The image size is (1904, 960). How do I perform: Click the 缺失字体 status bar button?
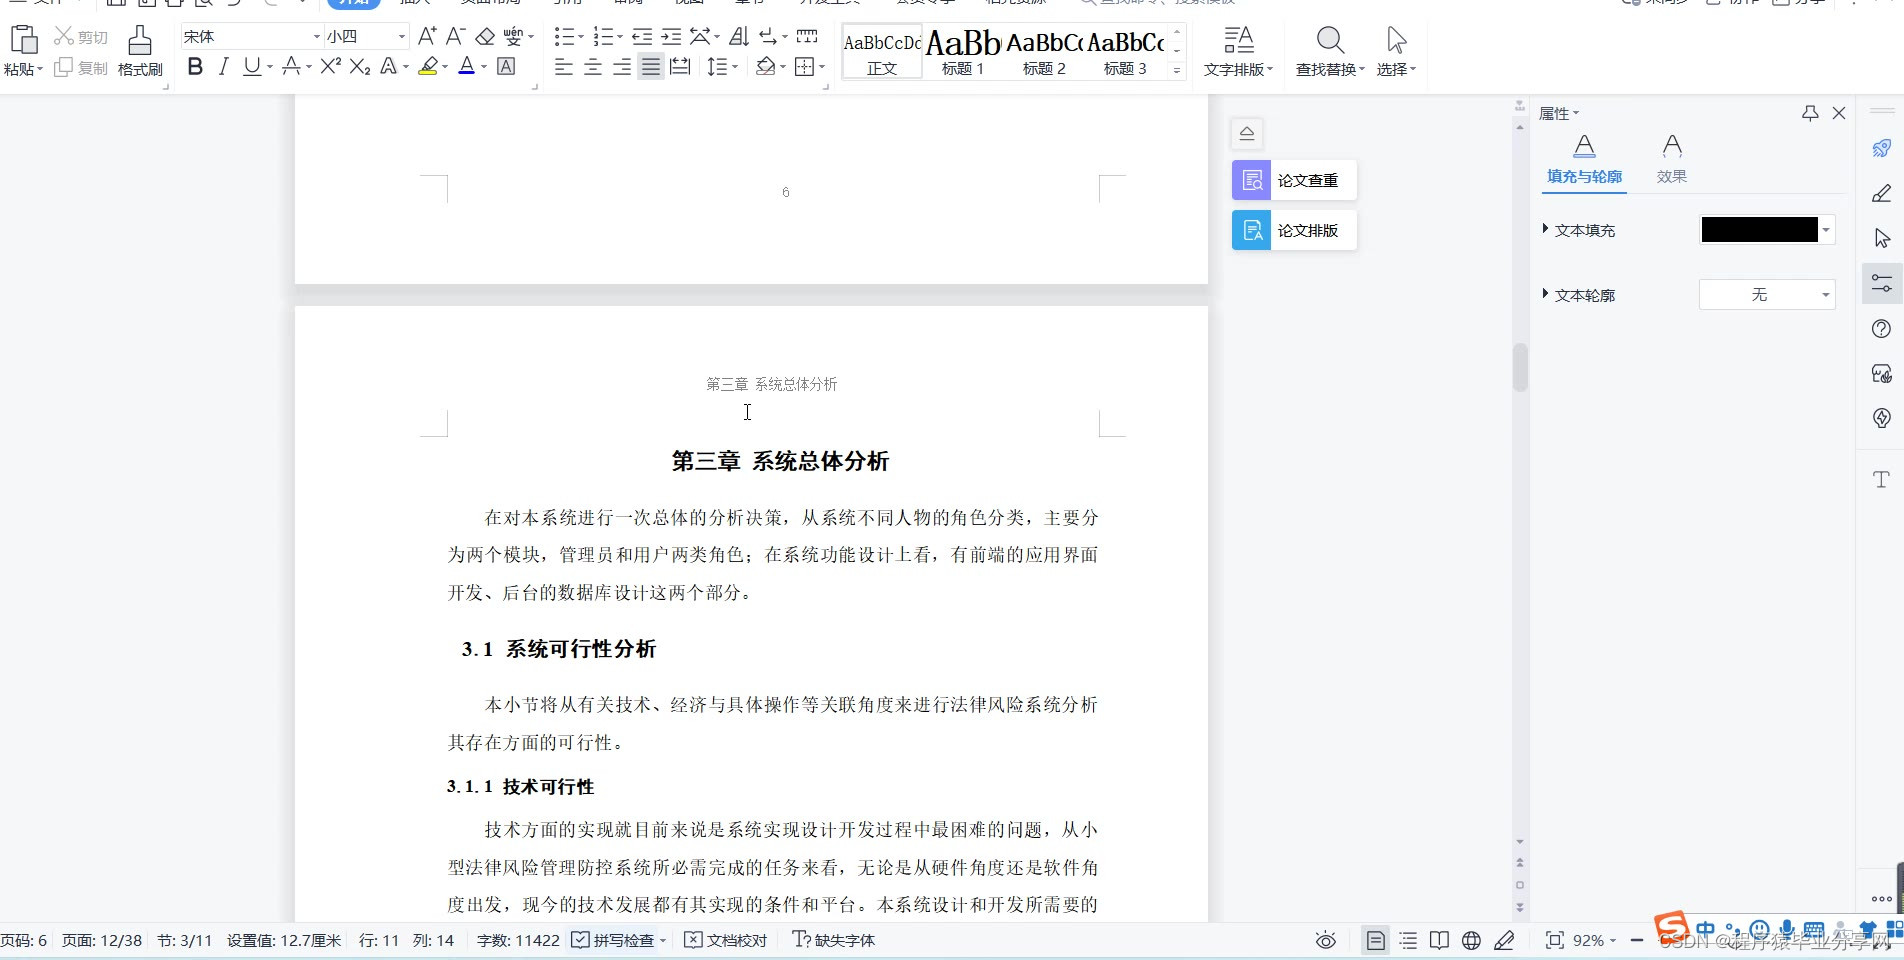[834, 940]
